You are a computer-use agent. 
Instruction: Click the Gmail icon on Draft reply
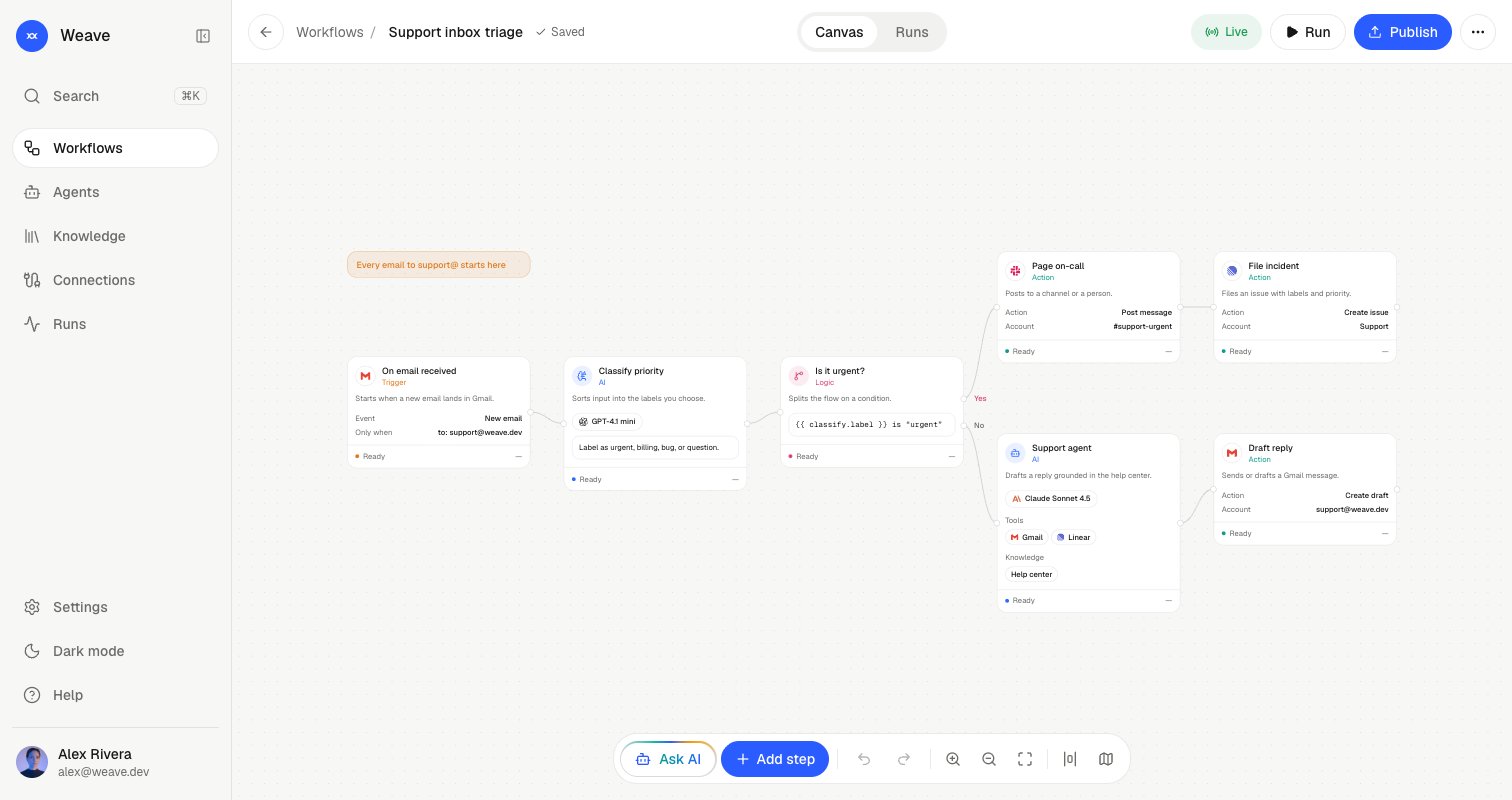[1231, 453]
